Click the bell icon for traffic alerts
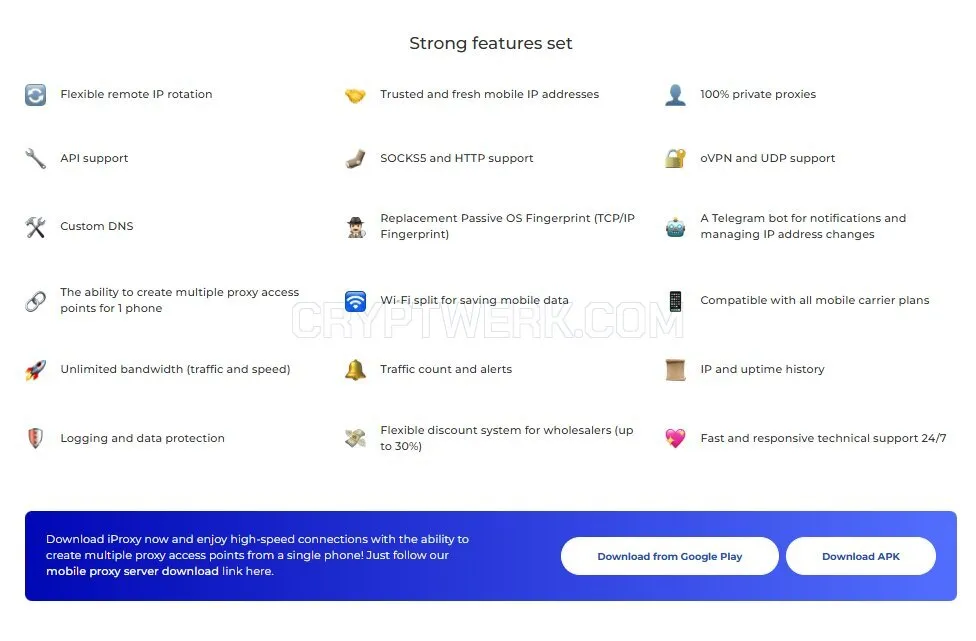 [x=355, y=370]
